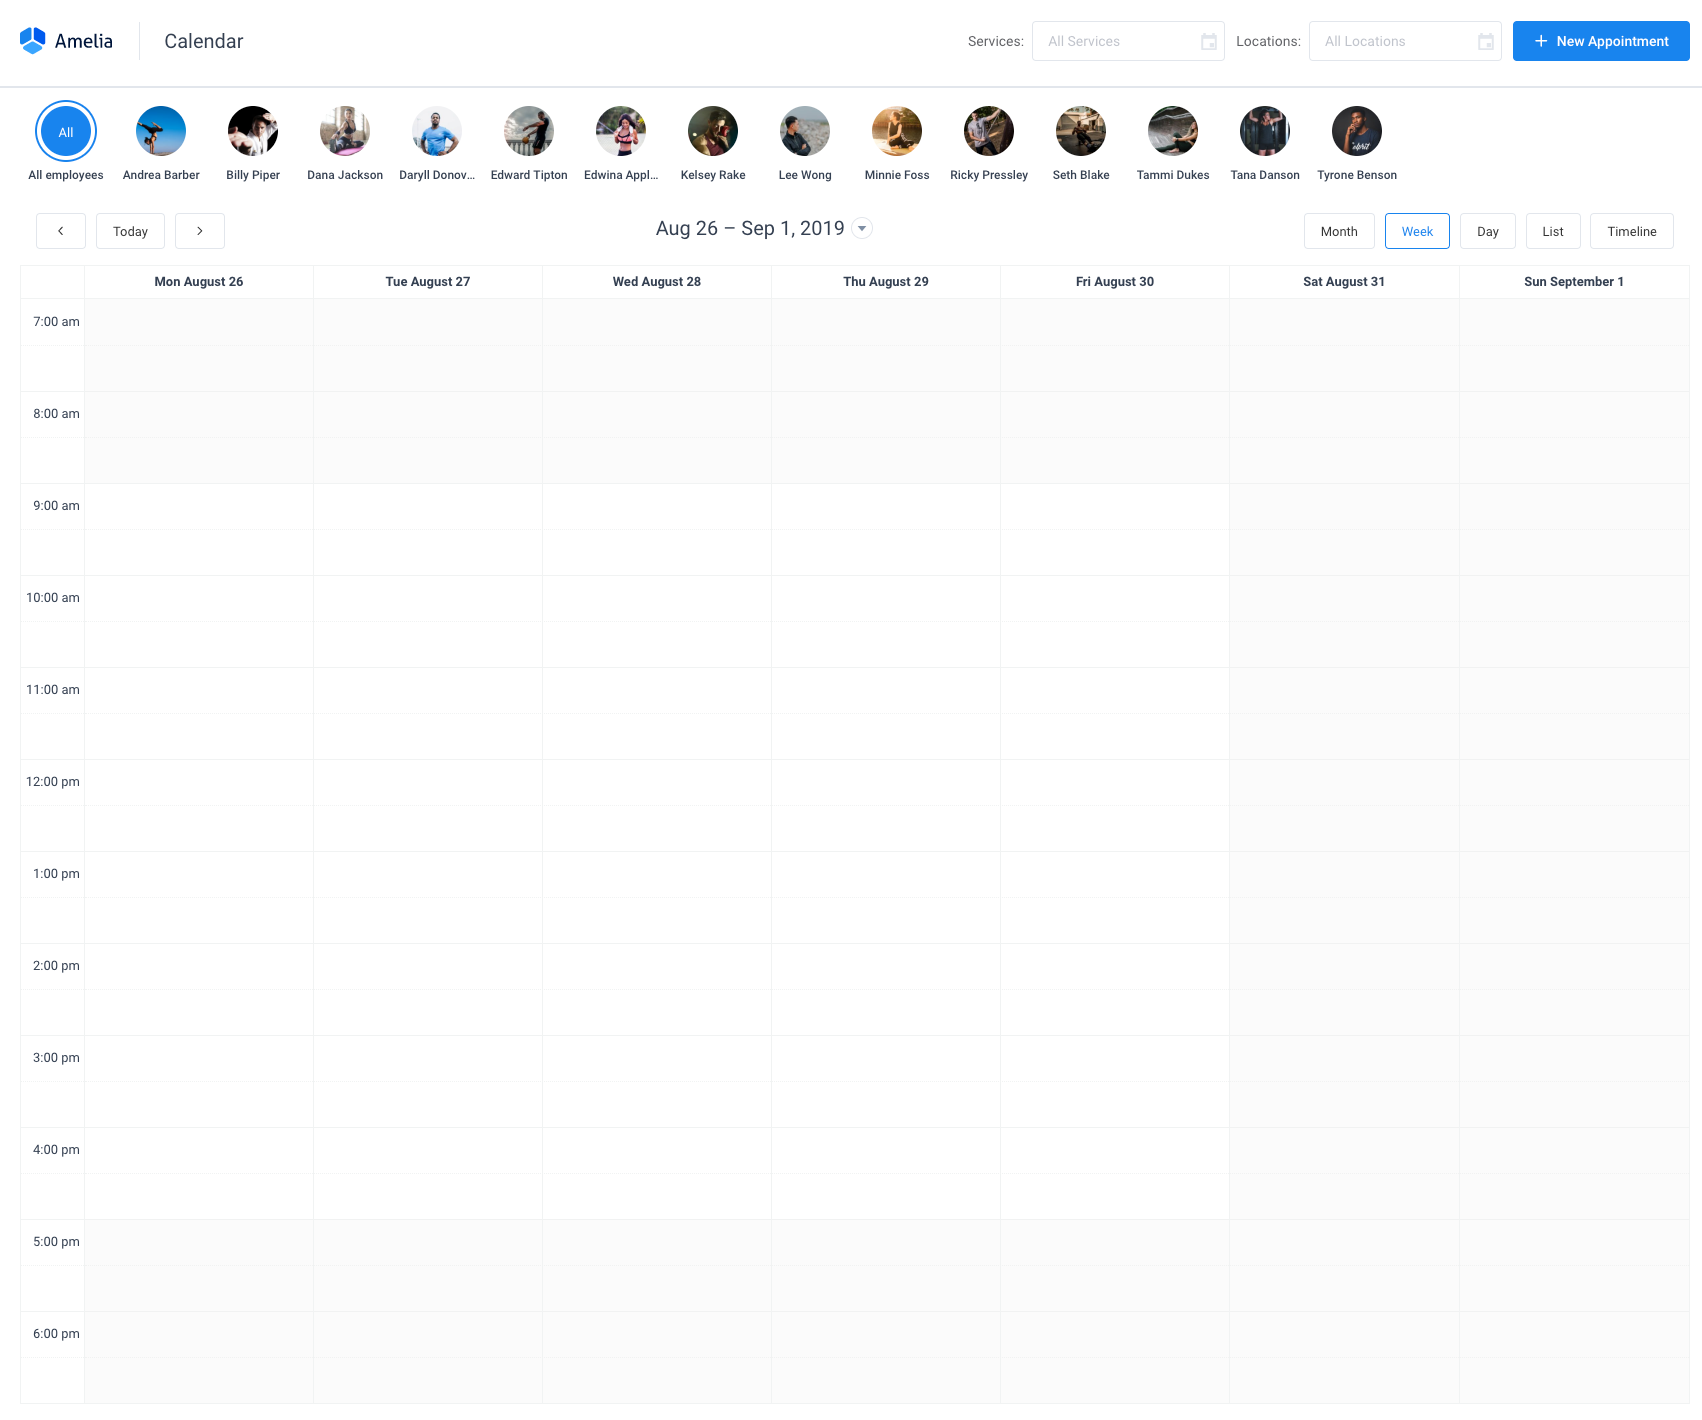This screenshot has width=1702, height=1420.
Task: Open the All Services dropdown
Action: click(x=1120, y=41)
